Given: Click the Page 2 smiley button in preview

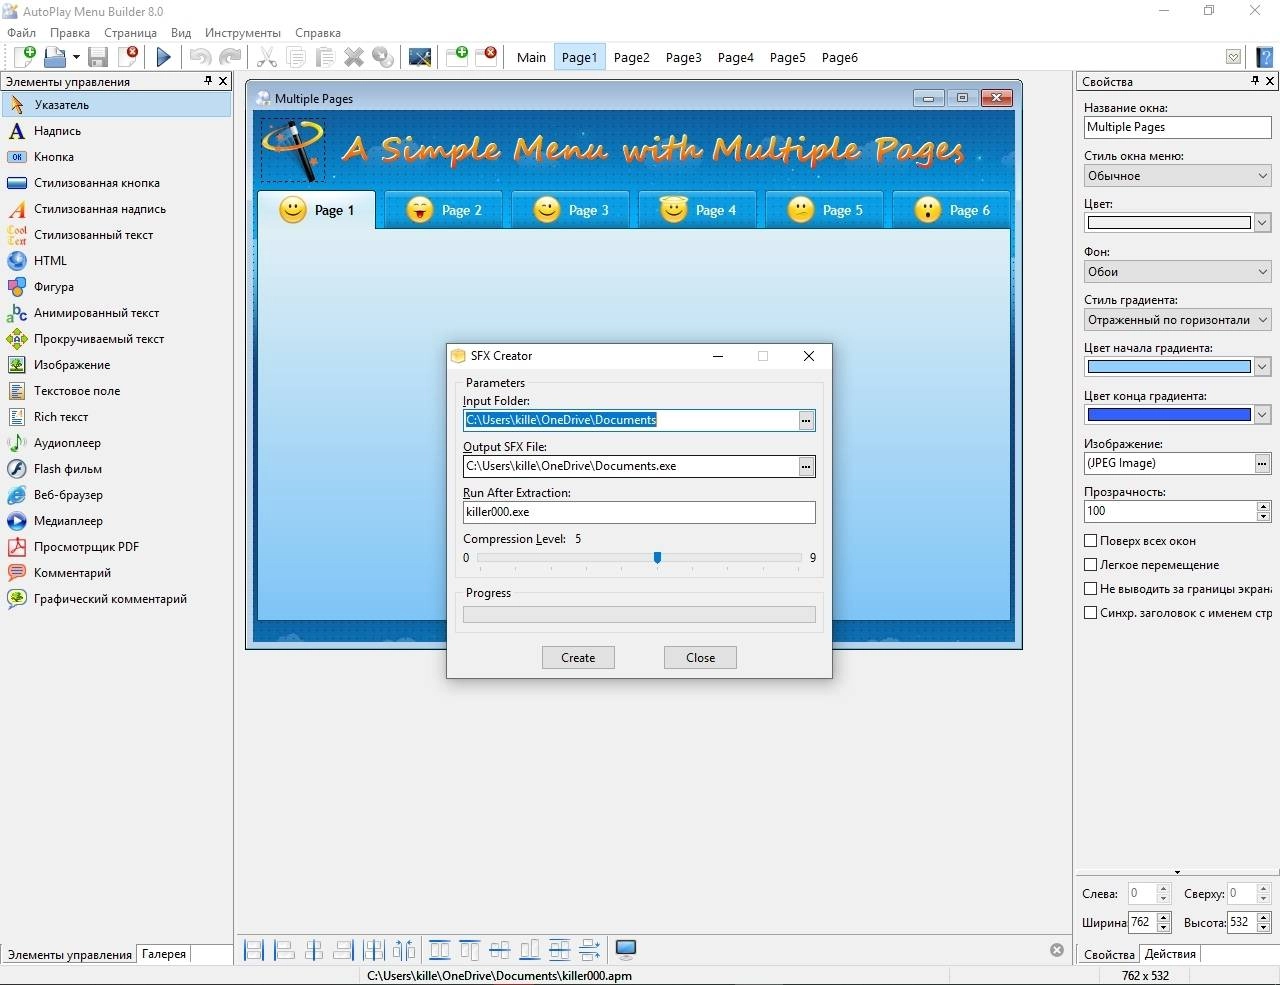Looking at the screenshot, I should pyautogui.click(x=444, y=210).
